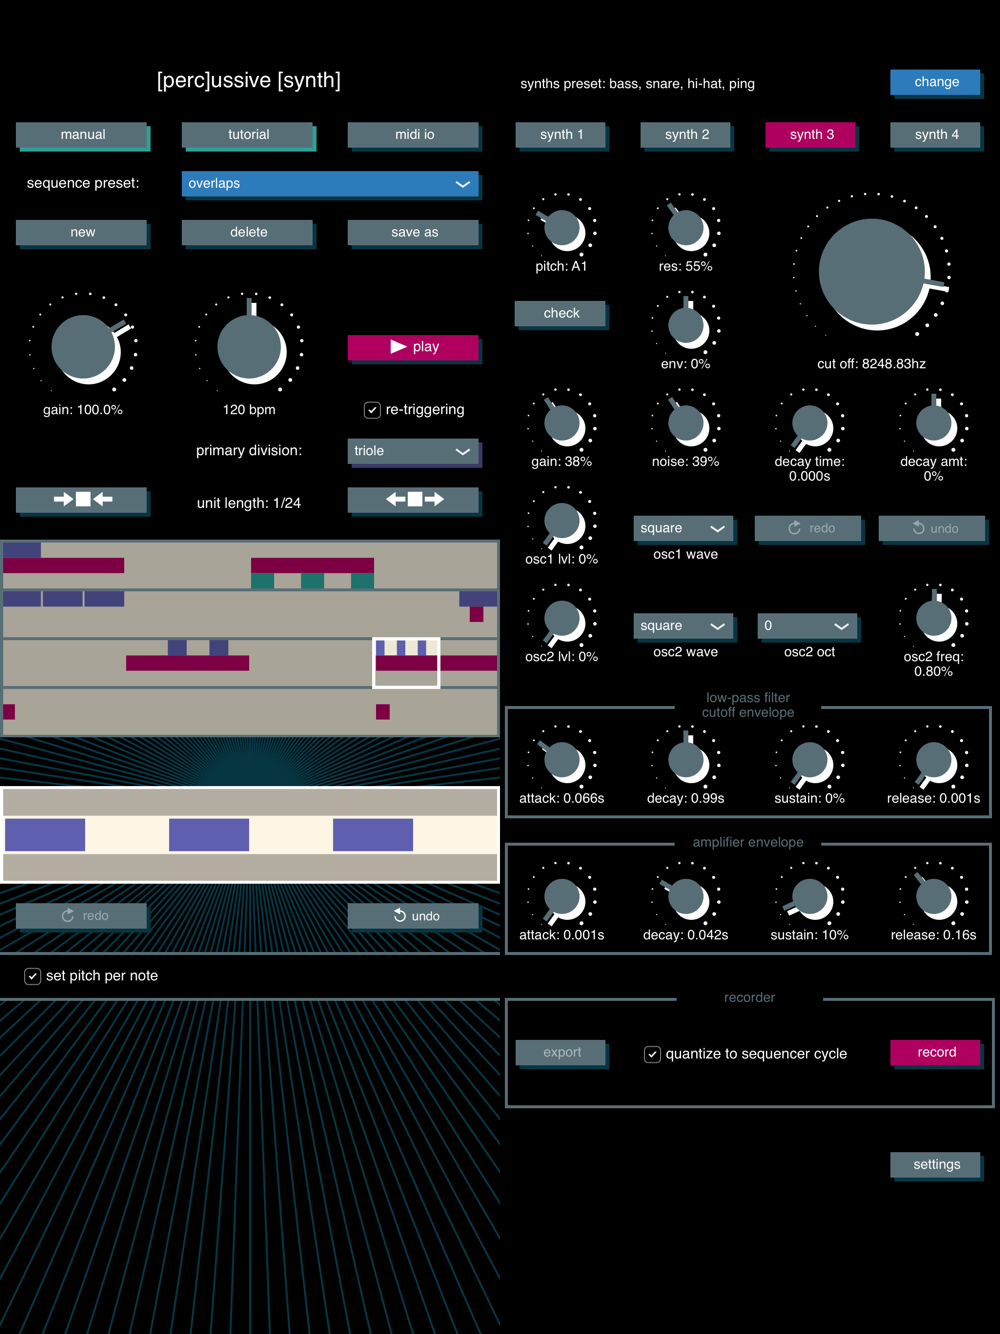Open the osc2 wave square dropdown
The image size is (1000, 1334).
[684, 626]
